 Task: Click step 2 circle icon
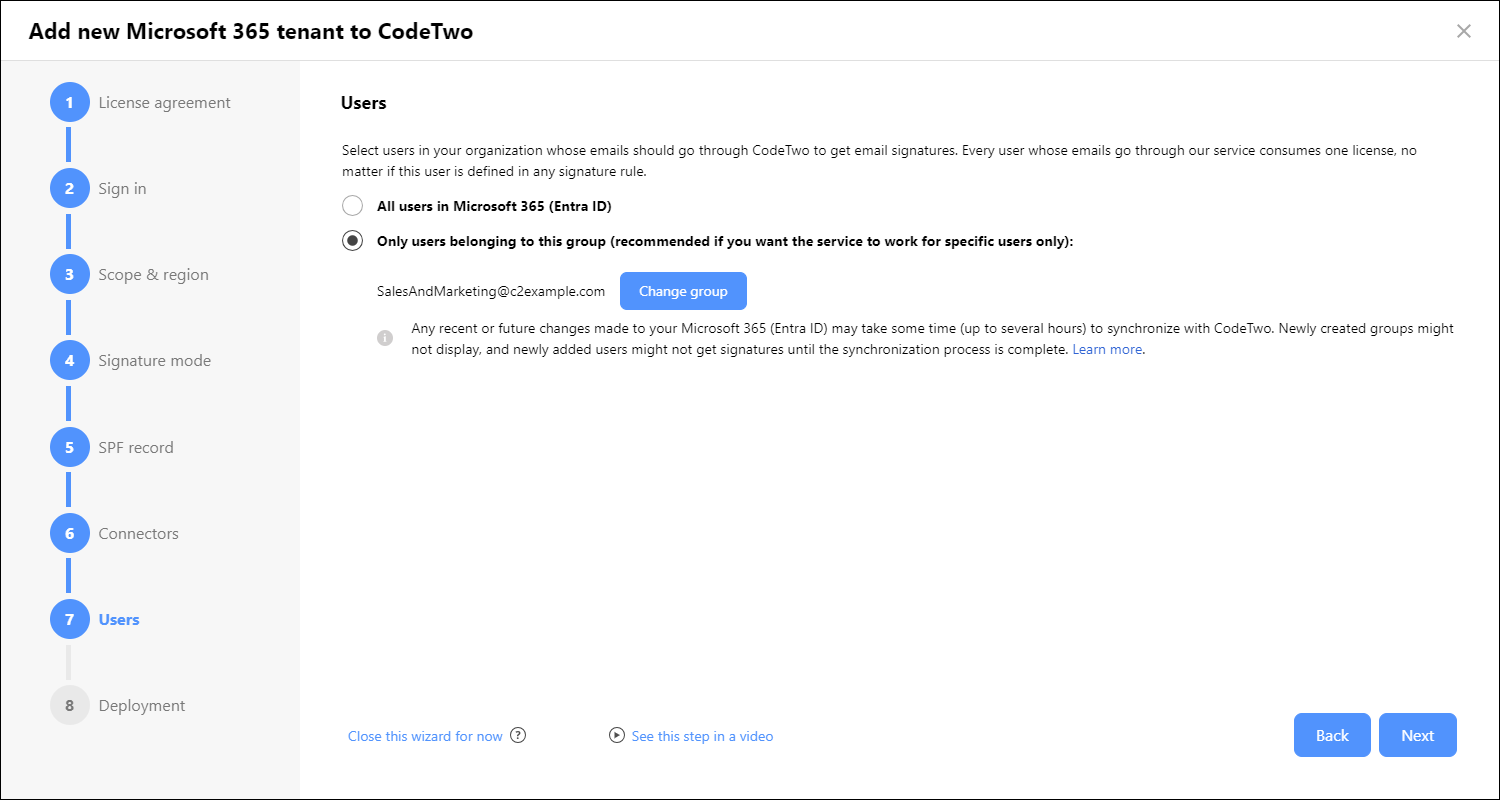69,189
